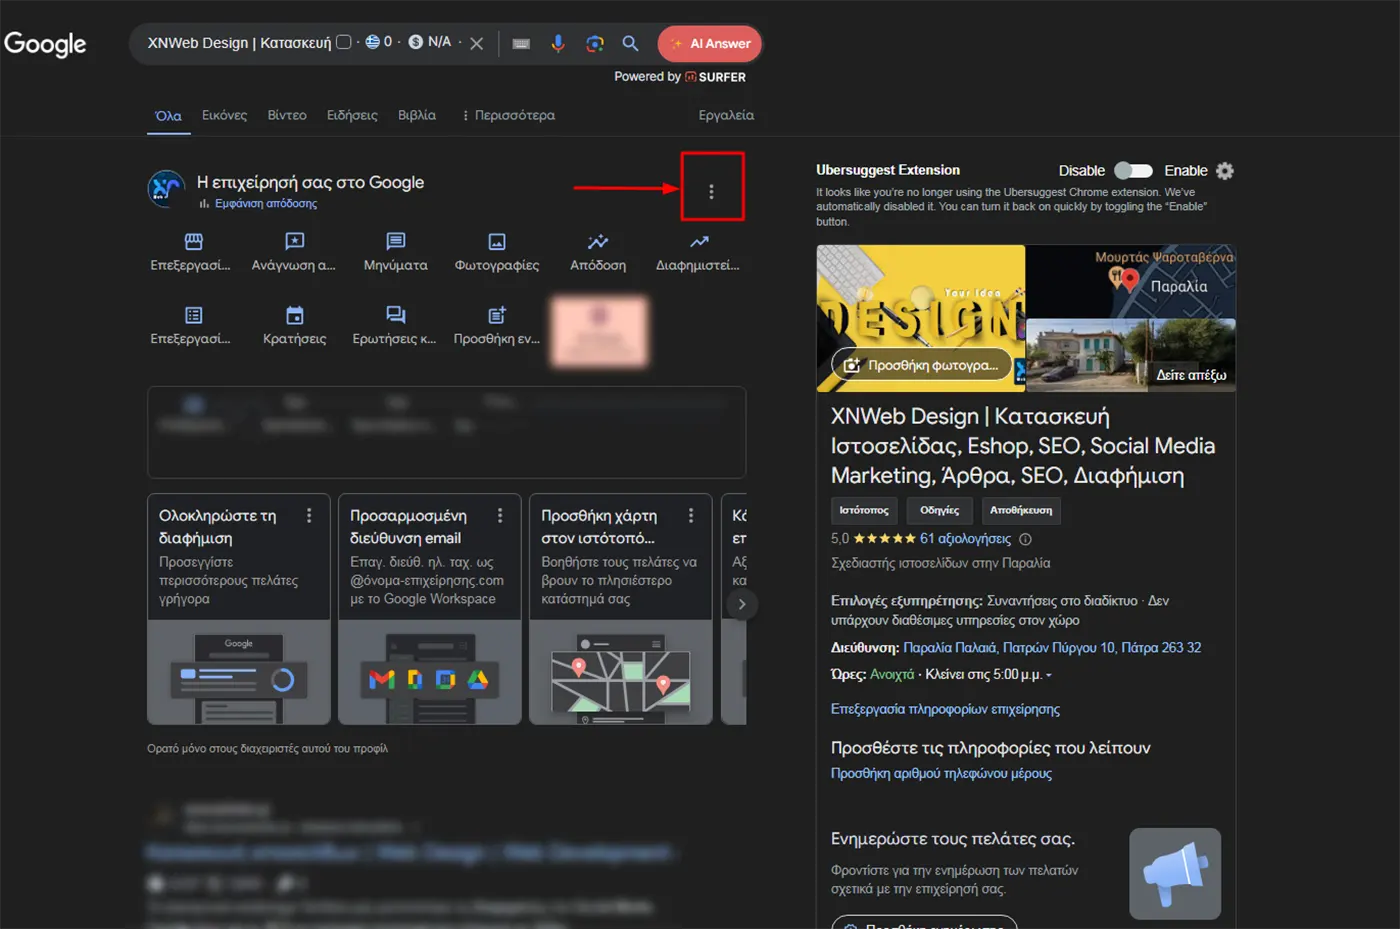
Task: Open Ανάγνωση αξιολογήσεων reviews icon
Action: pyautogui.click(x=294, y=241)
